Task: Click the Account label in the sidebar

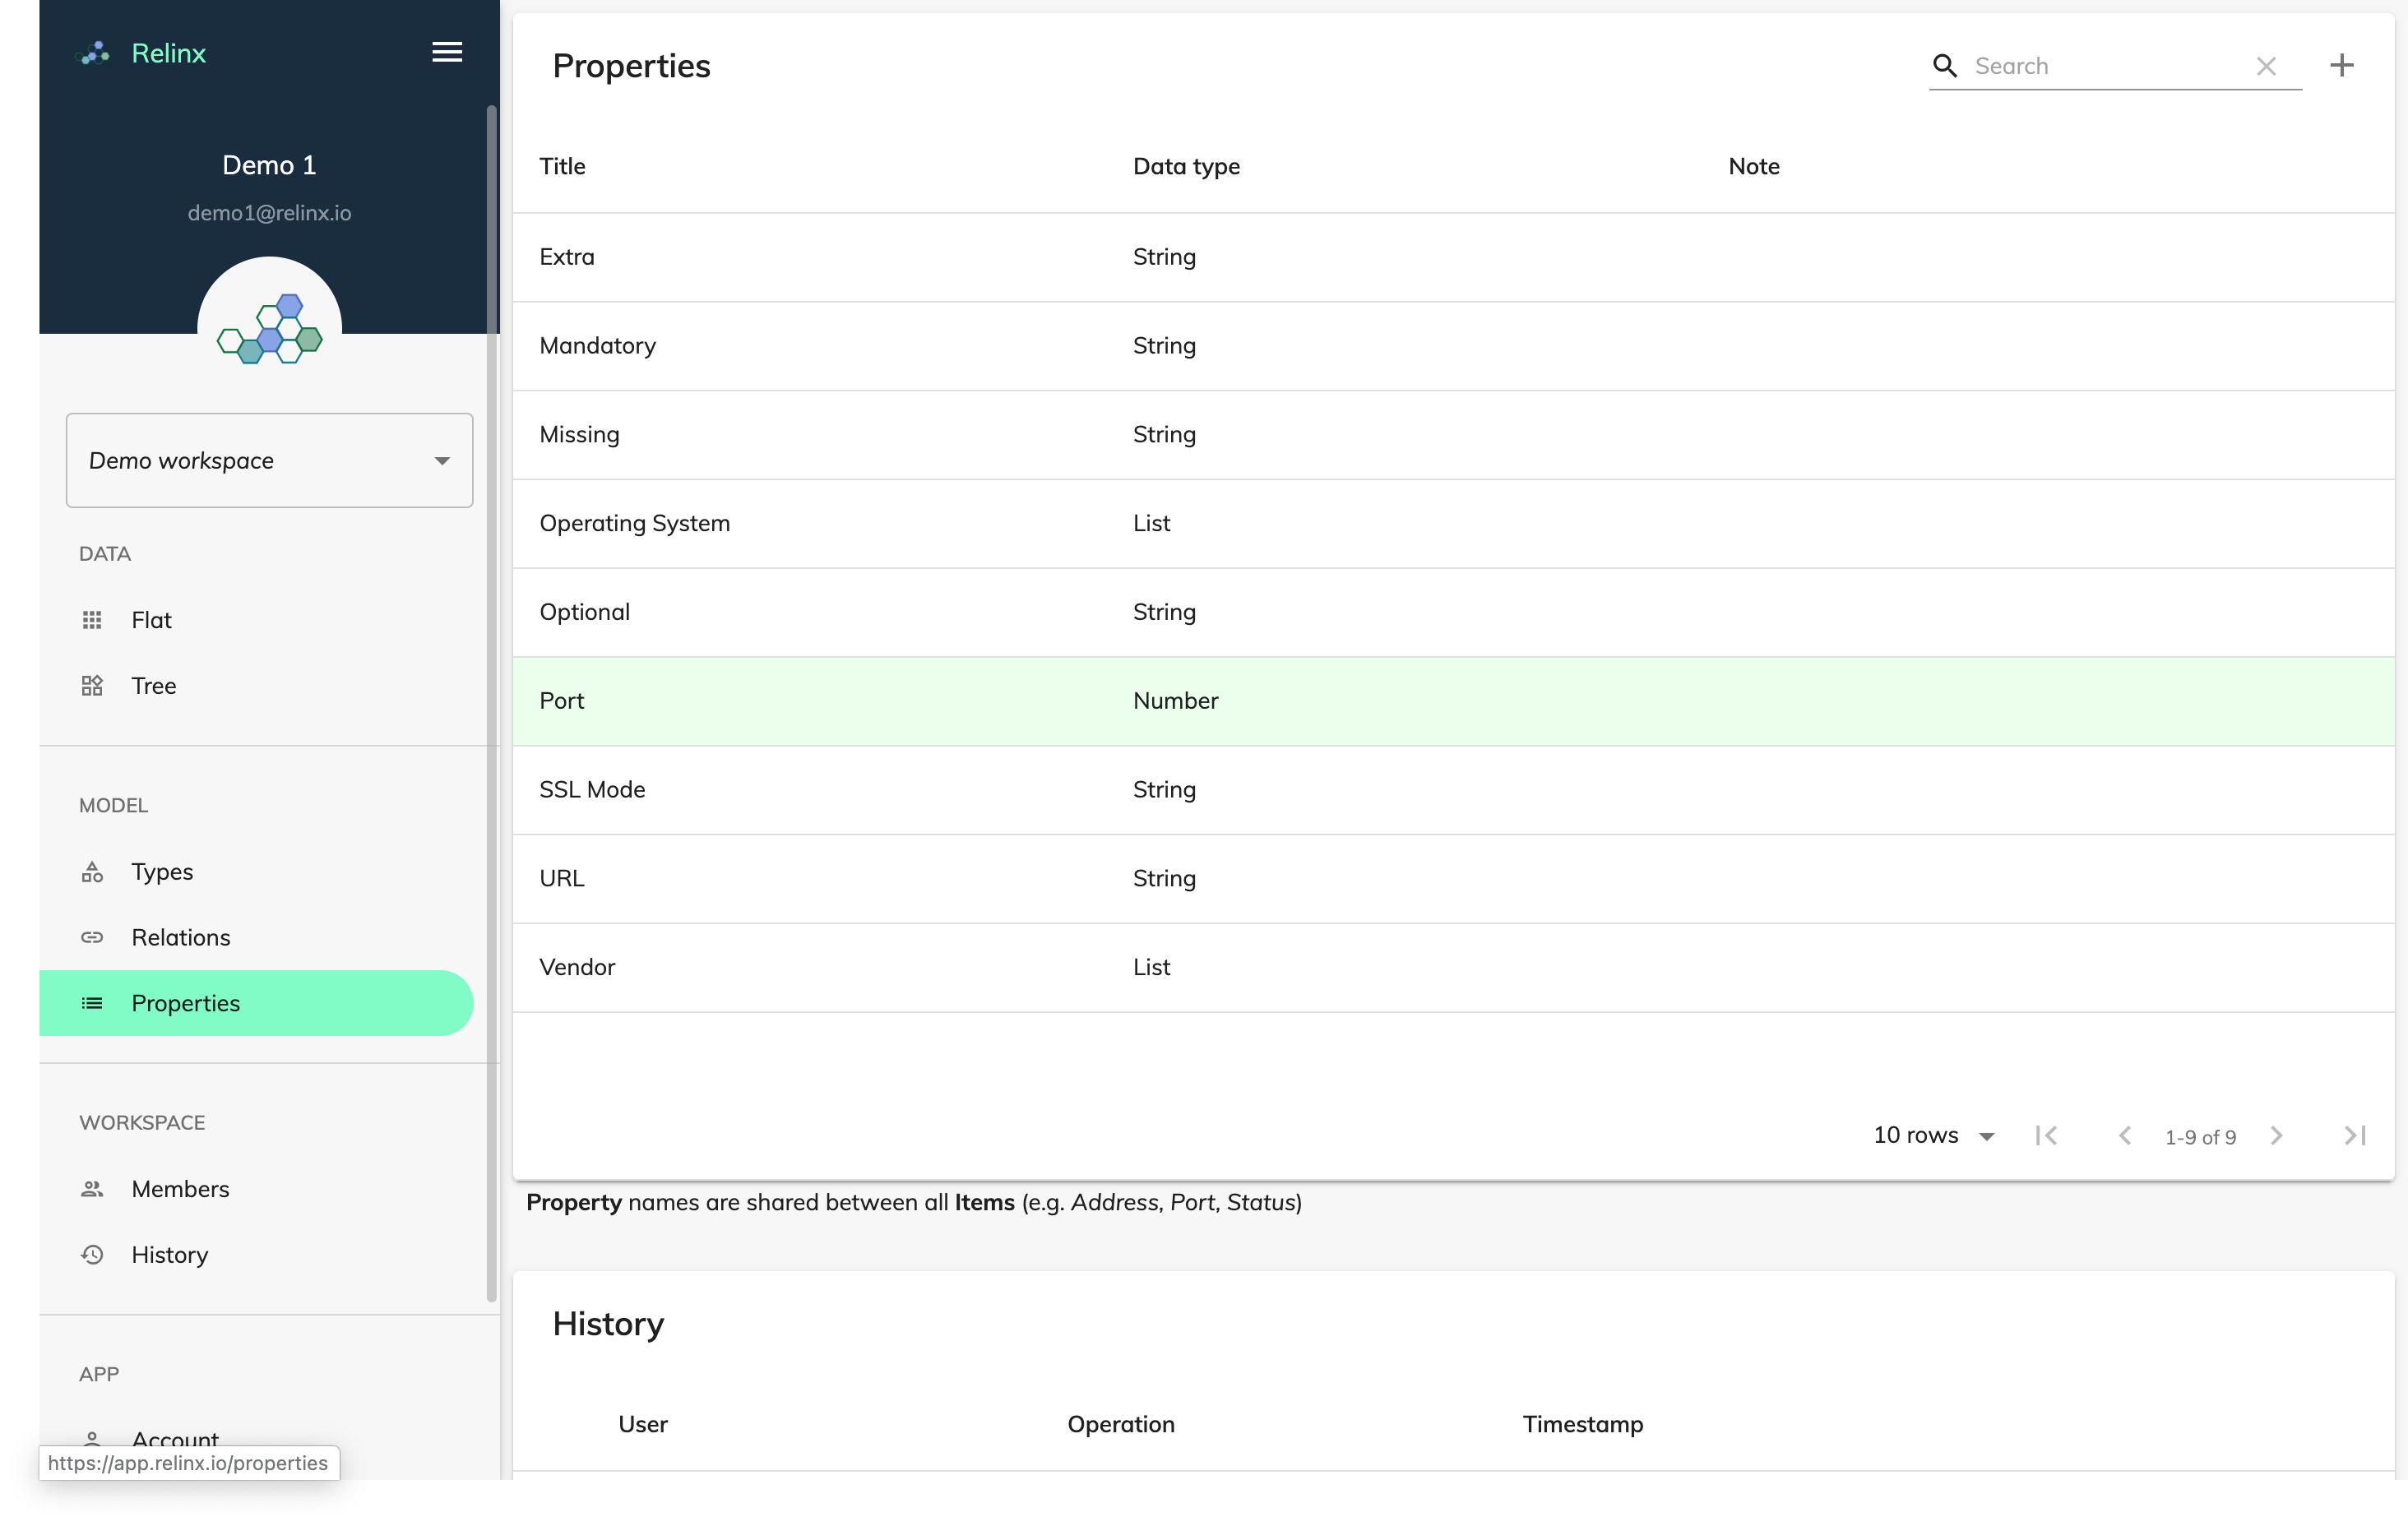Action: click(x=175, y=1440)
